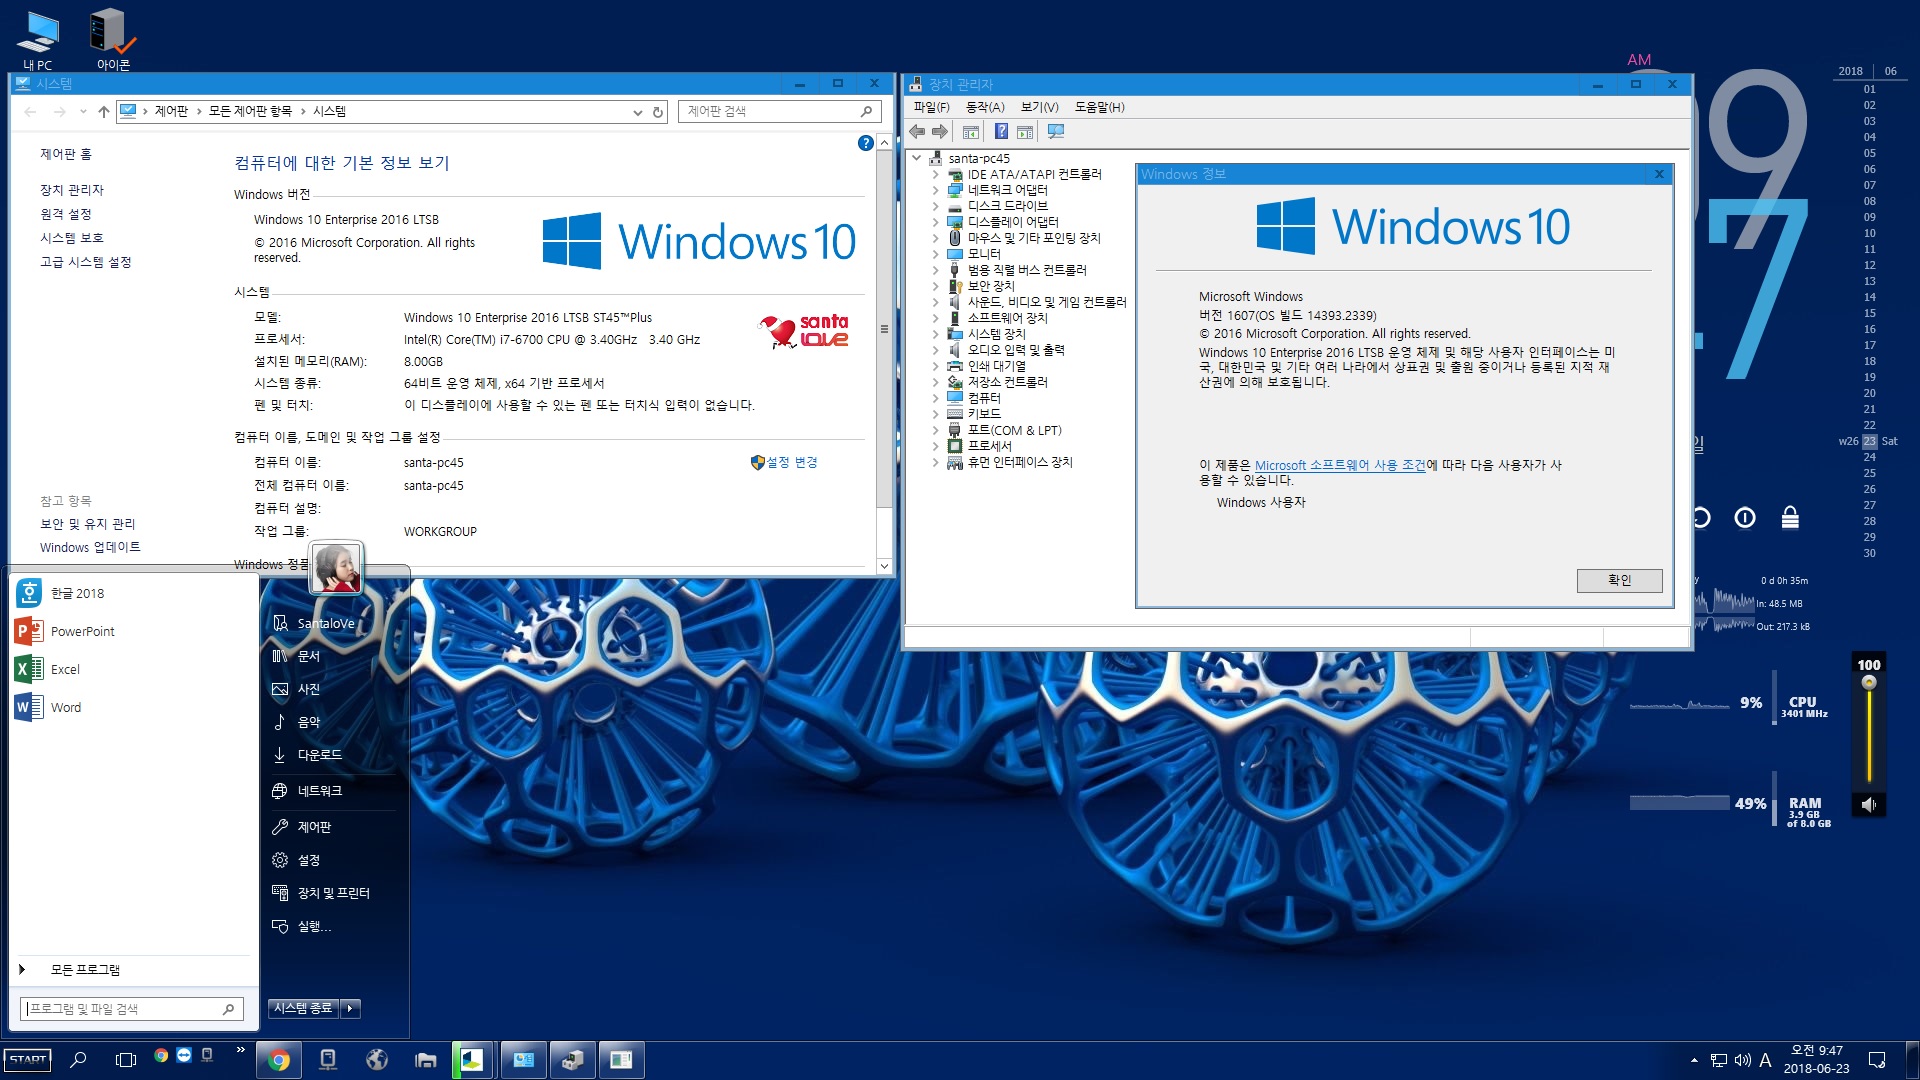
Task: Click the globe icon on the taskbar
Action: click(x=377, y=1059)
